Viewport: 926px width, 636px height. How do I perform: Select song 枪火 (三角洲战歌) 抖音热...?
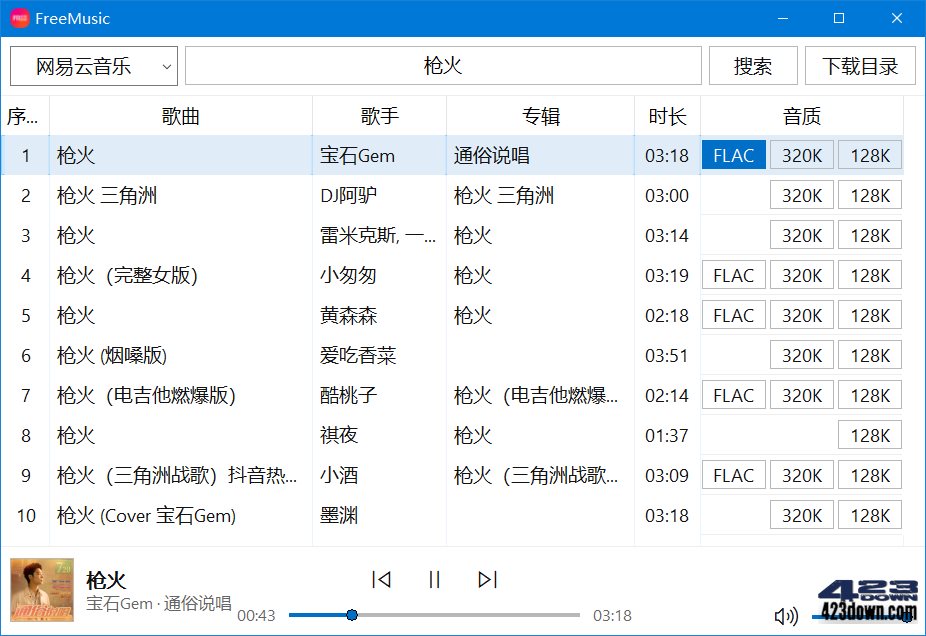177,475
